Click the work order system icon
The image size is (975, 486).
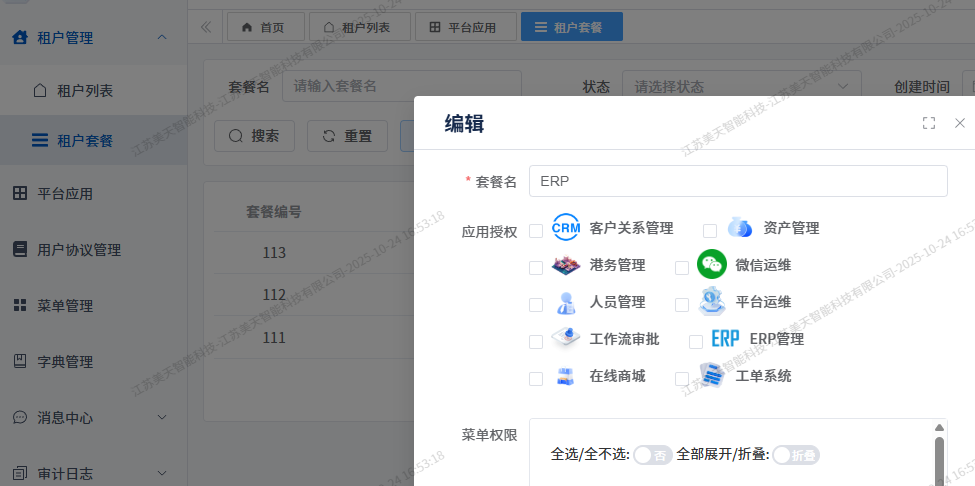711,376
